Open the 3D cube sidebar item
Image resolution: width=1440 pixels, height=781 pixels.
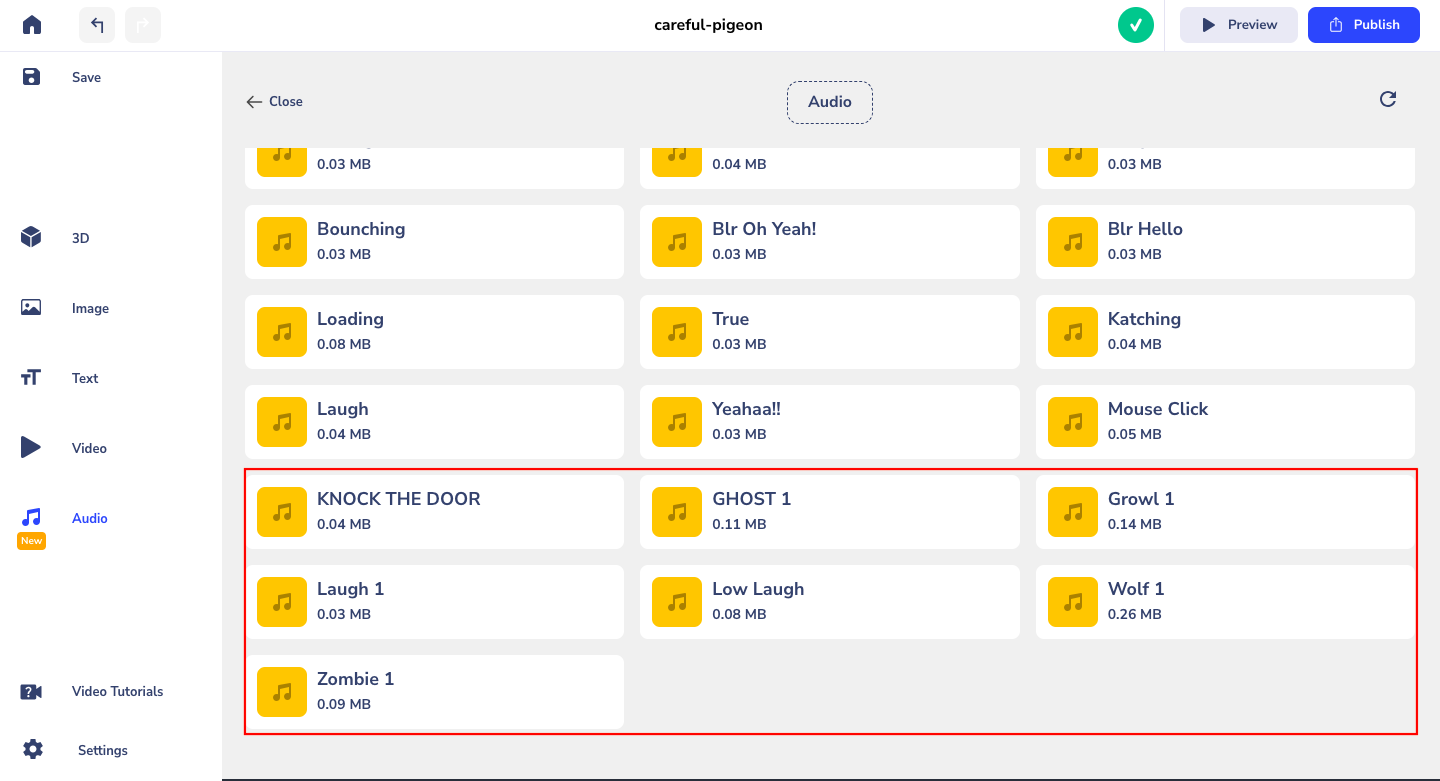coord(32,238)
